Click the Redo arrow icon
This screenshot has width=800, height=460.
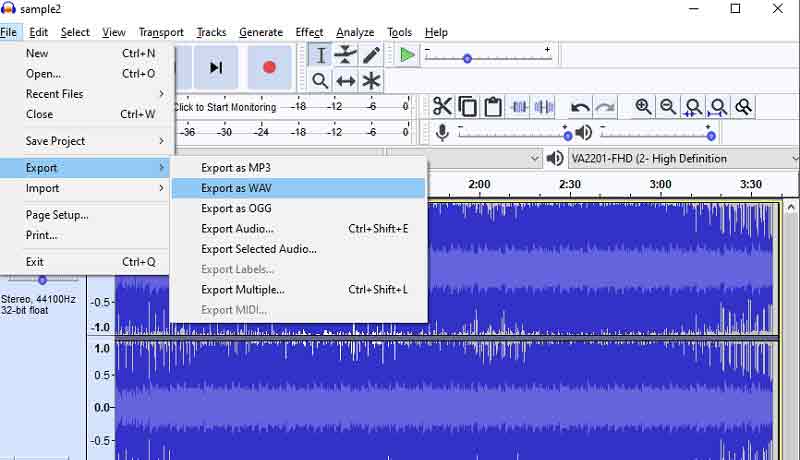click(605, 107)
